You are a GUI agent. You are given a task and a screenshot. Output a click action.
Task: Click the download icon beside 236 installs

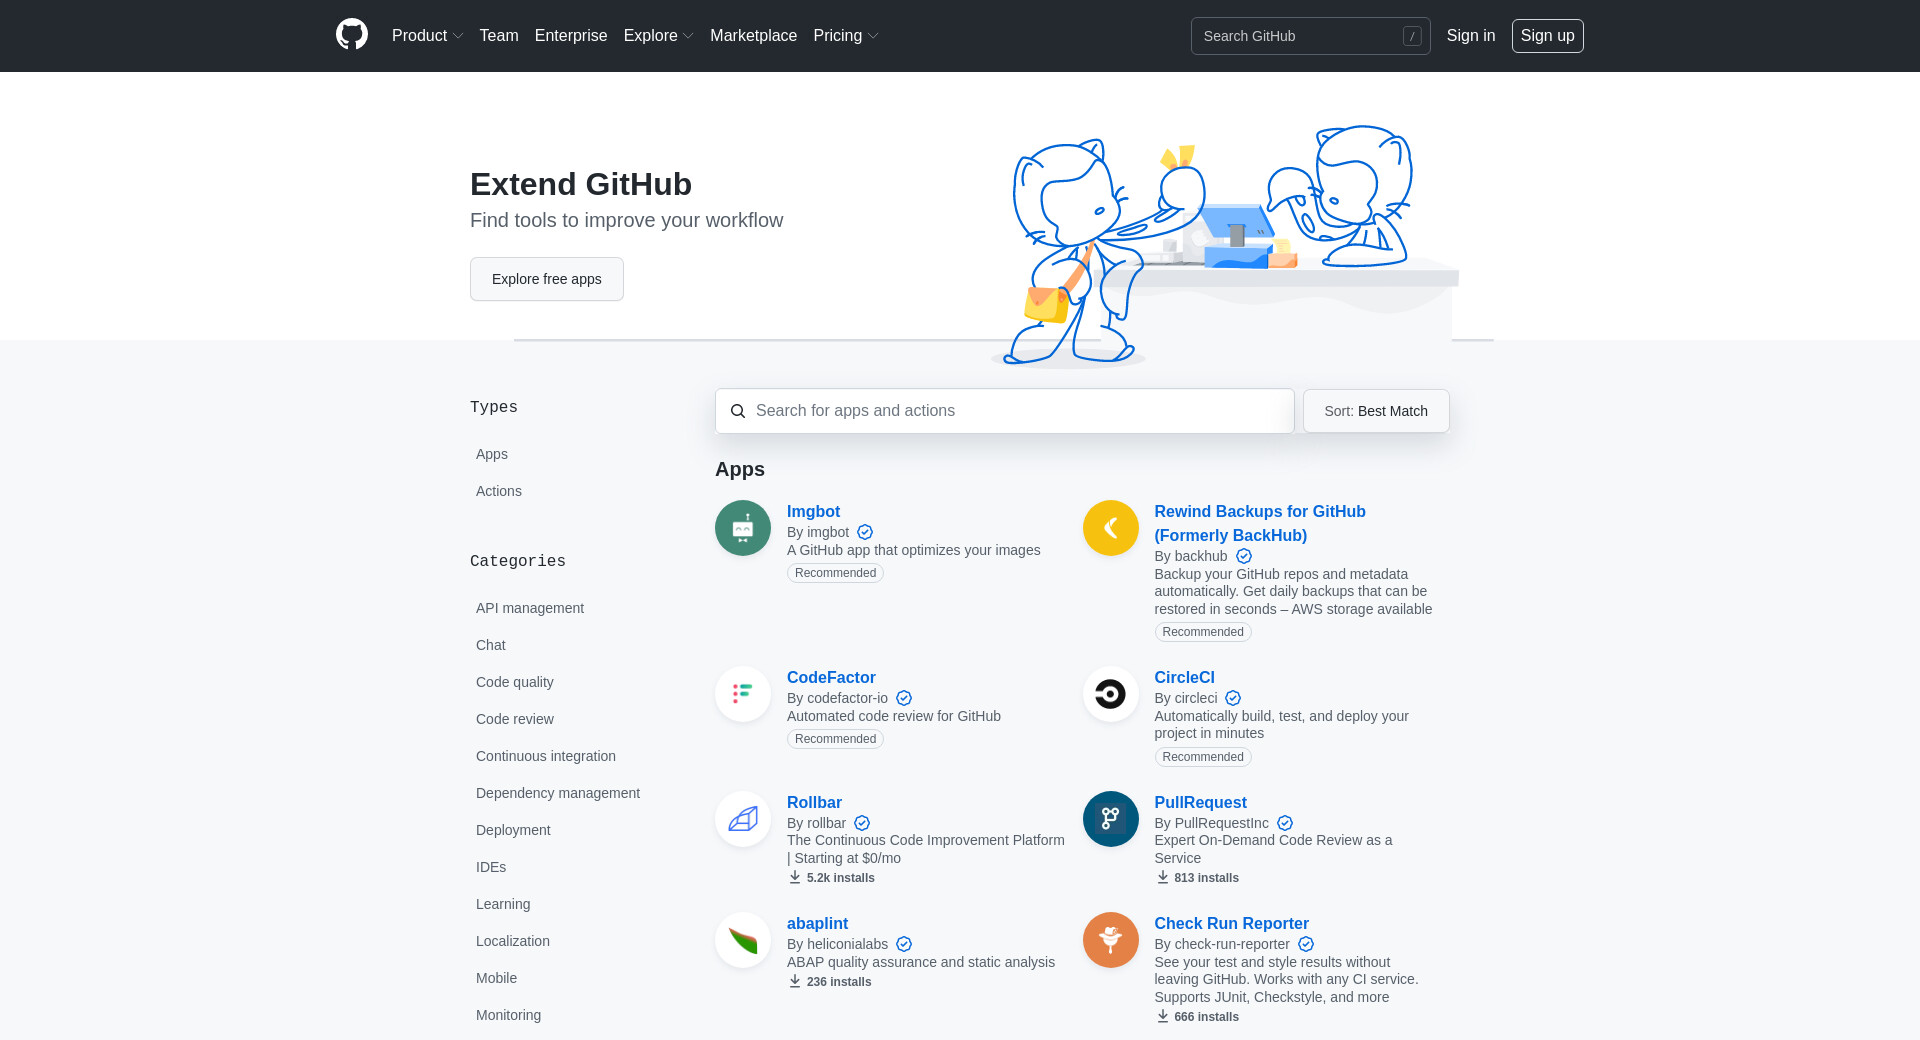(x=795, y=981)
